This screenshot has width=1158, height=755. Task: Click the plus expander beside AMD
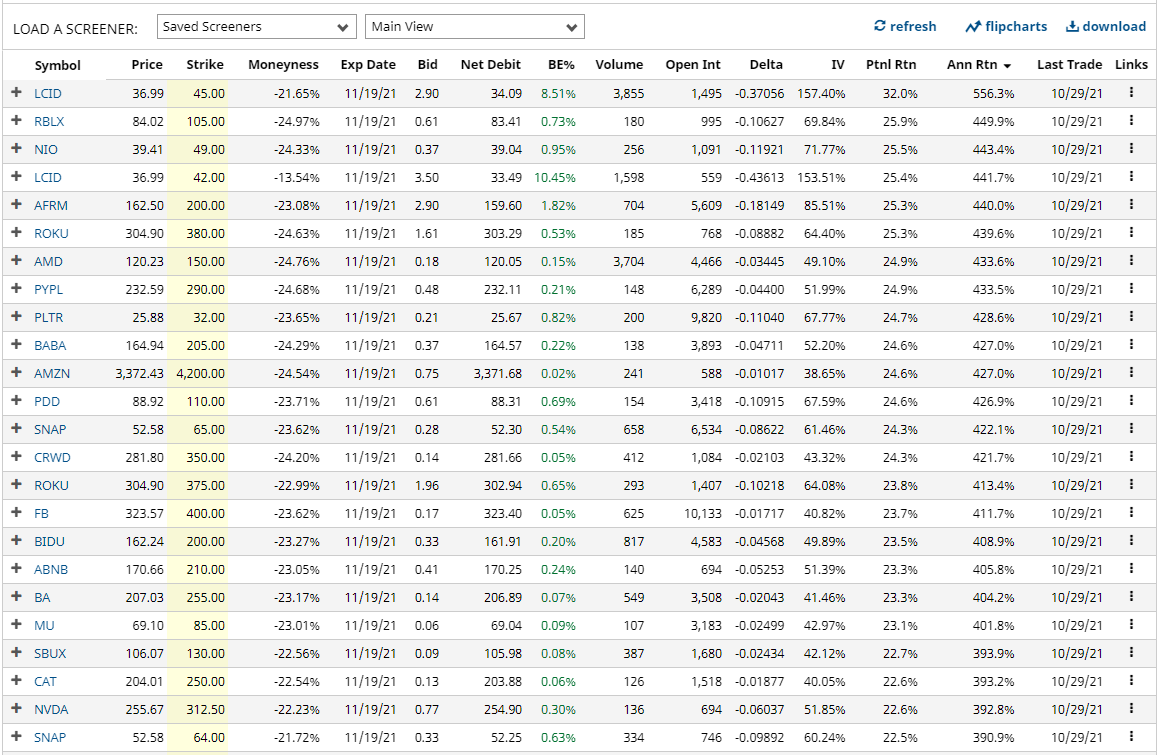click(16, 261)
